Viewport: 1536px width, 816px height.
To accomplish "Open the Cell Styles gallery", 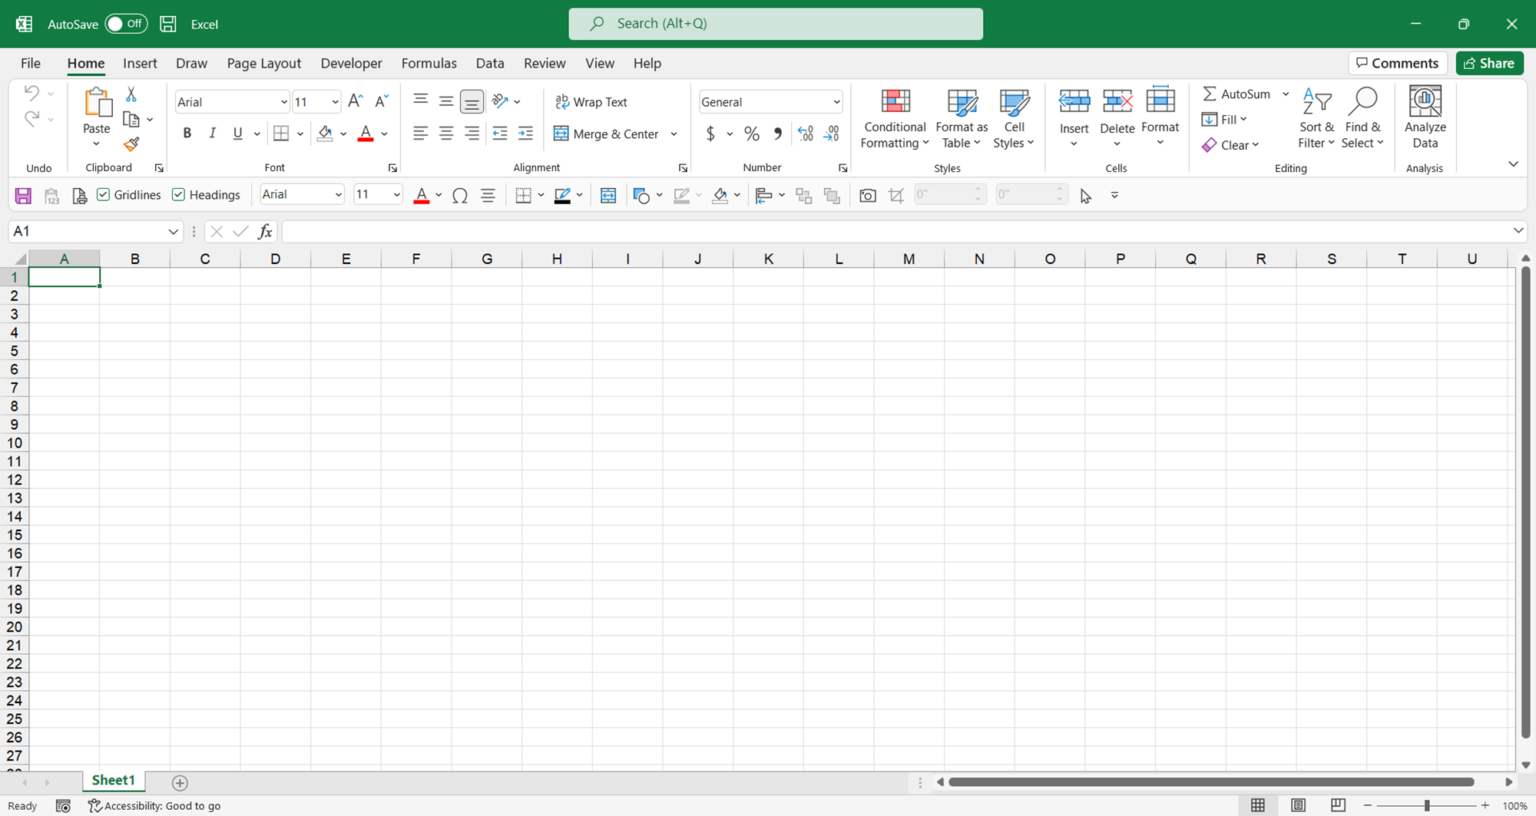I will pyautogui.click(x=1014, y=120).
